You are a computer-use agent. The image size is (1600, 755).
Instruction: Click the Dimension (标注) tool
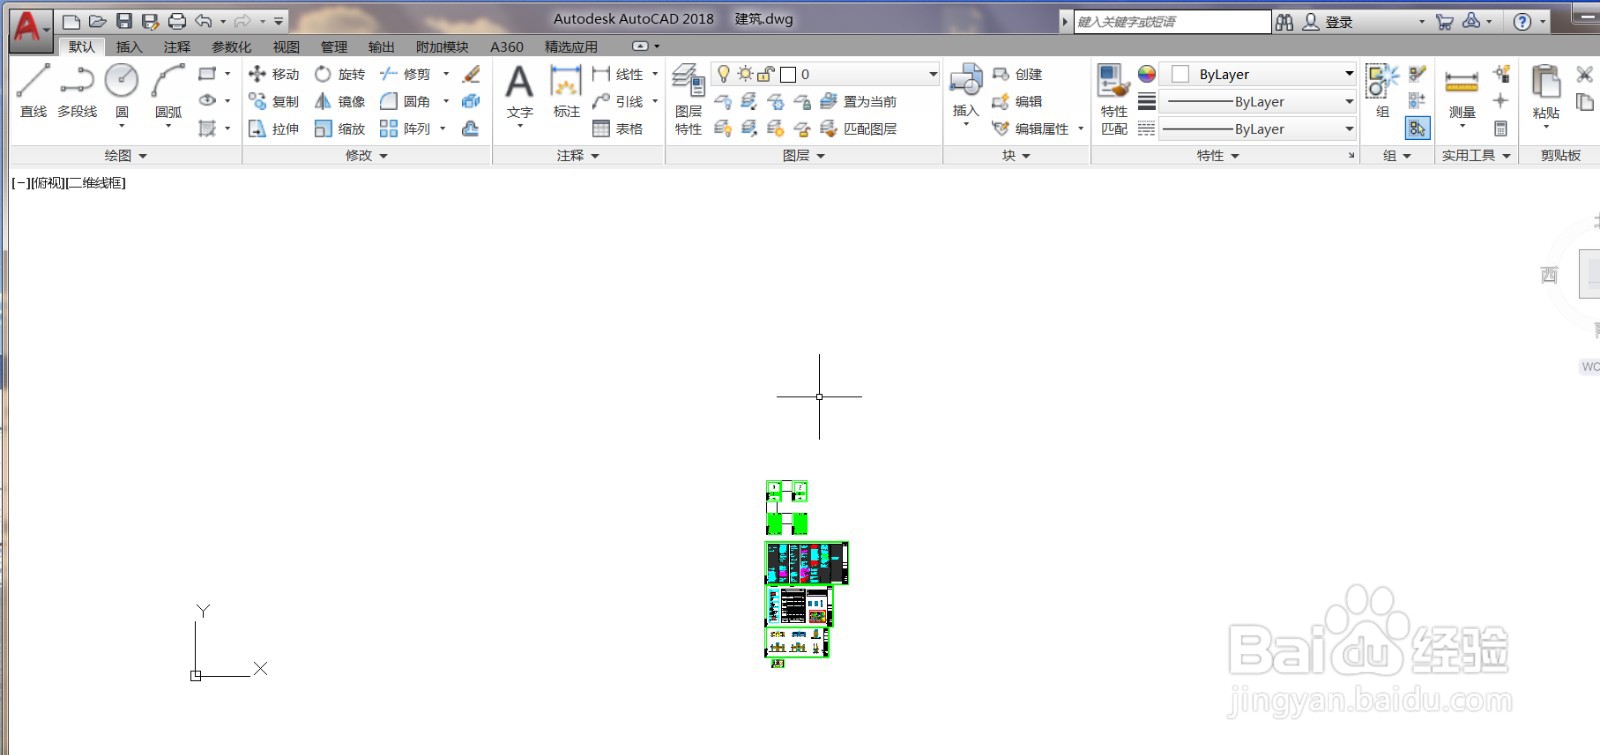(x=566, y=91)
